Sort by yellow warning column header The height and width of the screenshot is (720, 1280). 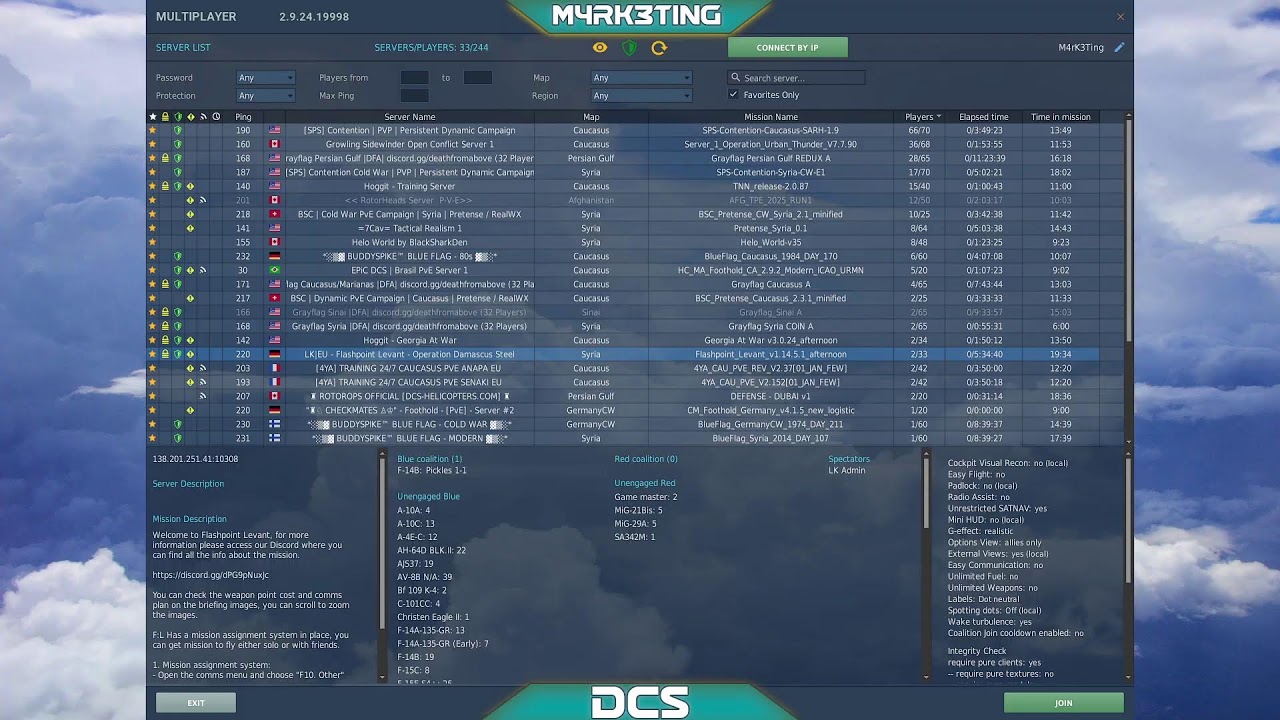(x=191, y=117)
